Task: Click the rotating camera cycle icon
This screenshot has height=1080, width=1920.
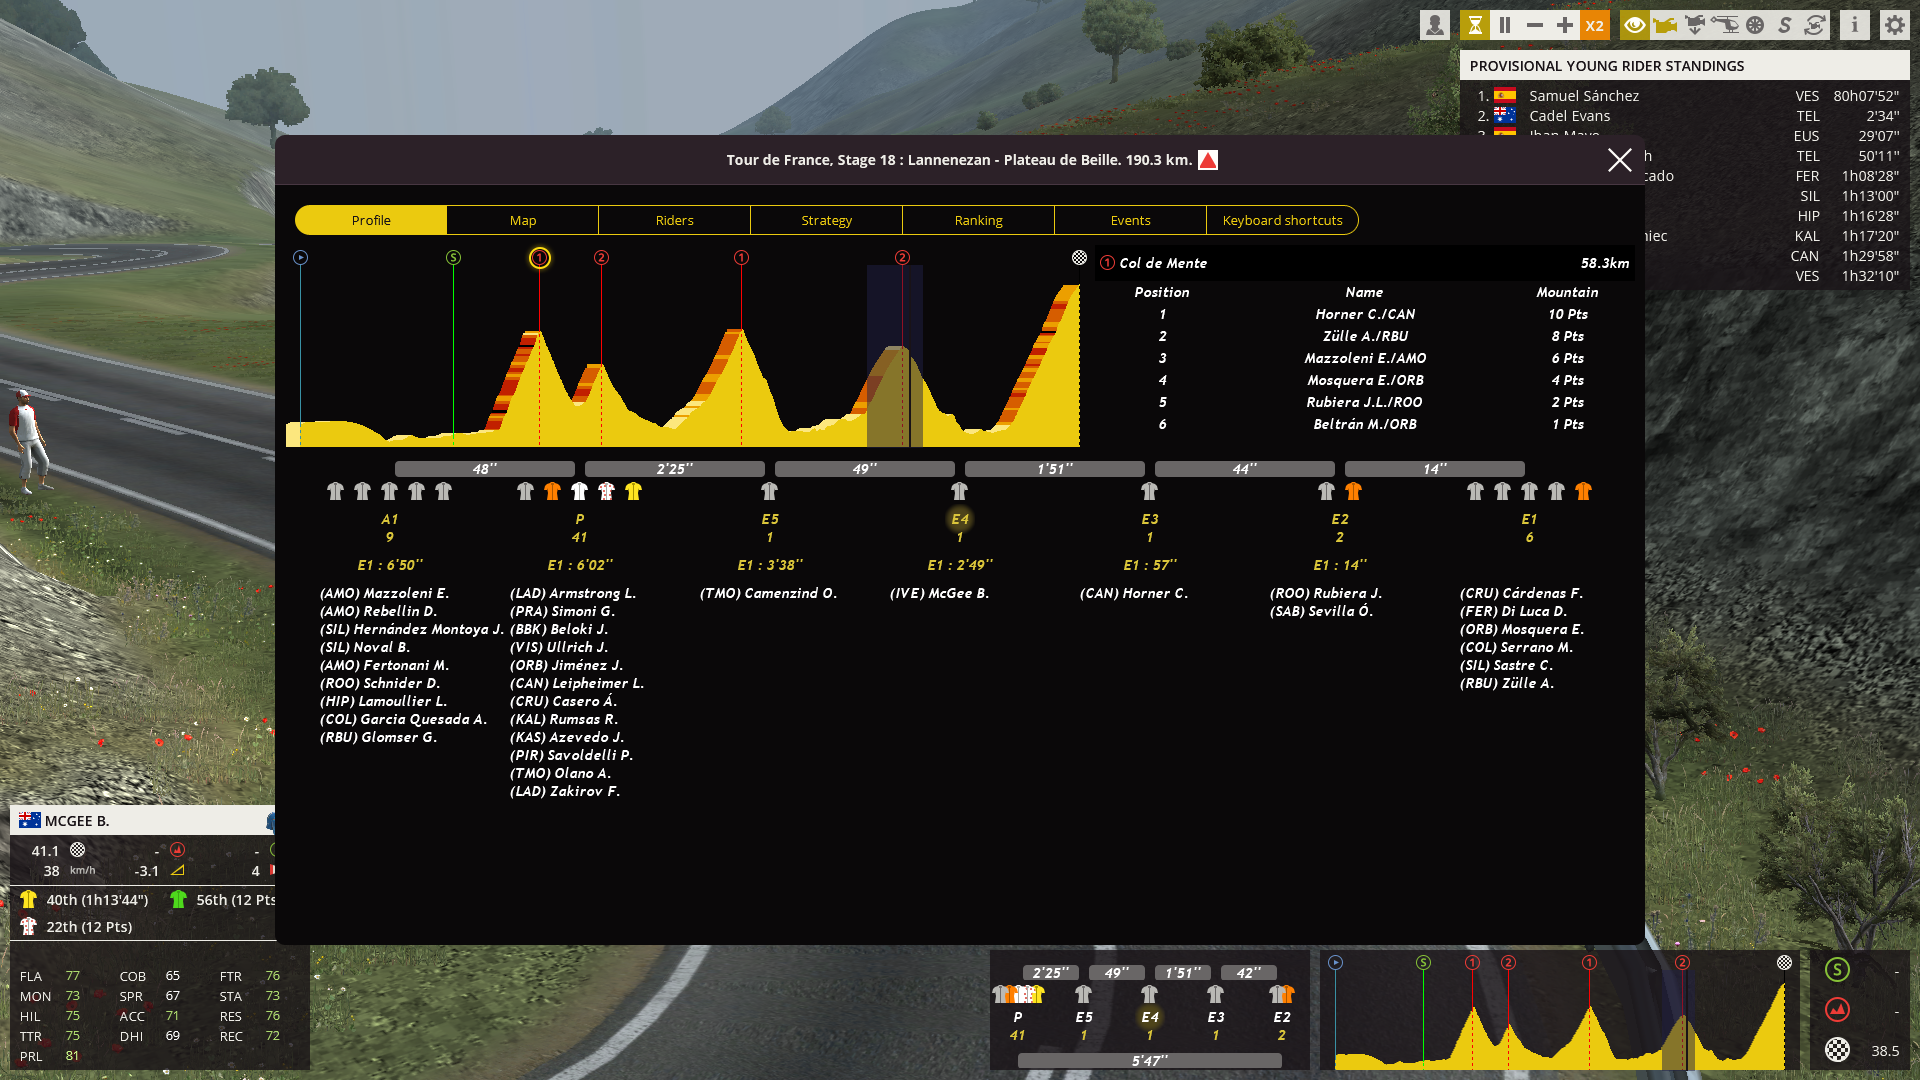Action: point(1815,25)
